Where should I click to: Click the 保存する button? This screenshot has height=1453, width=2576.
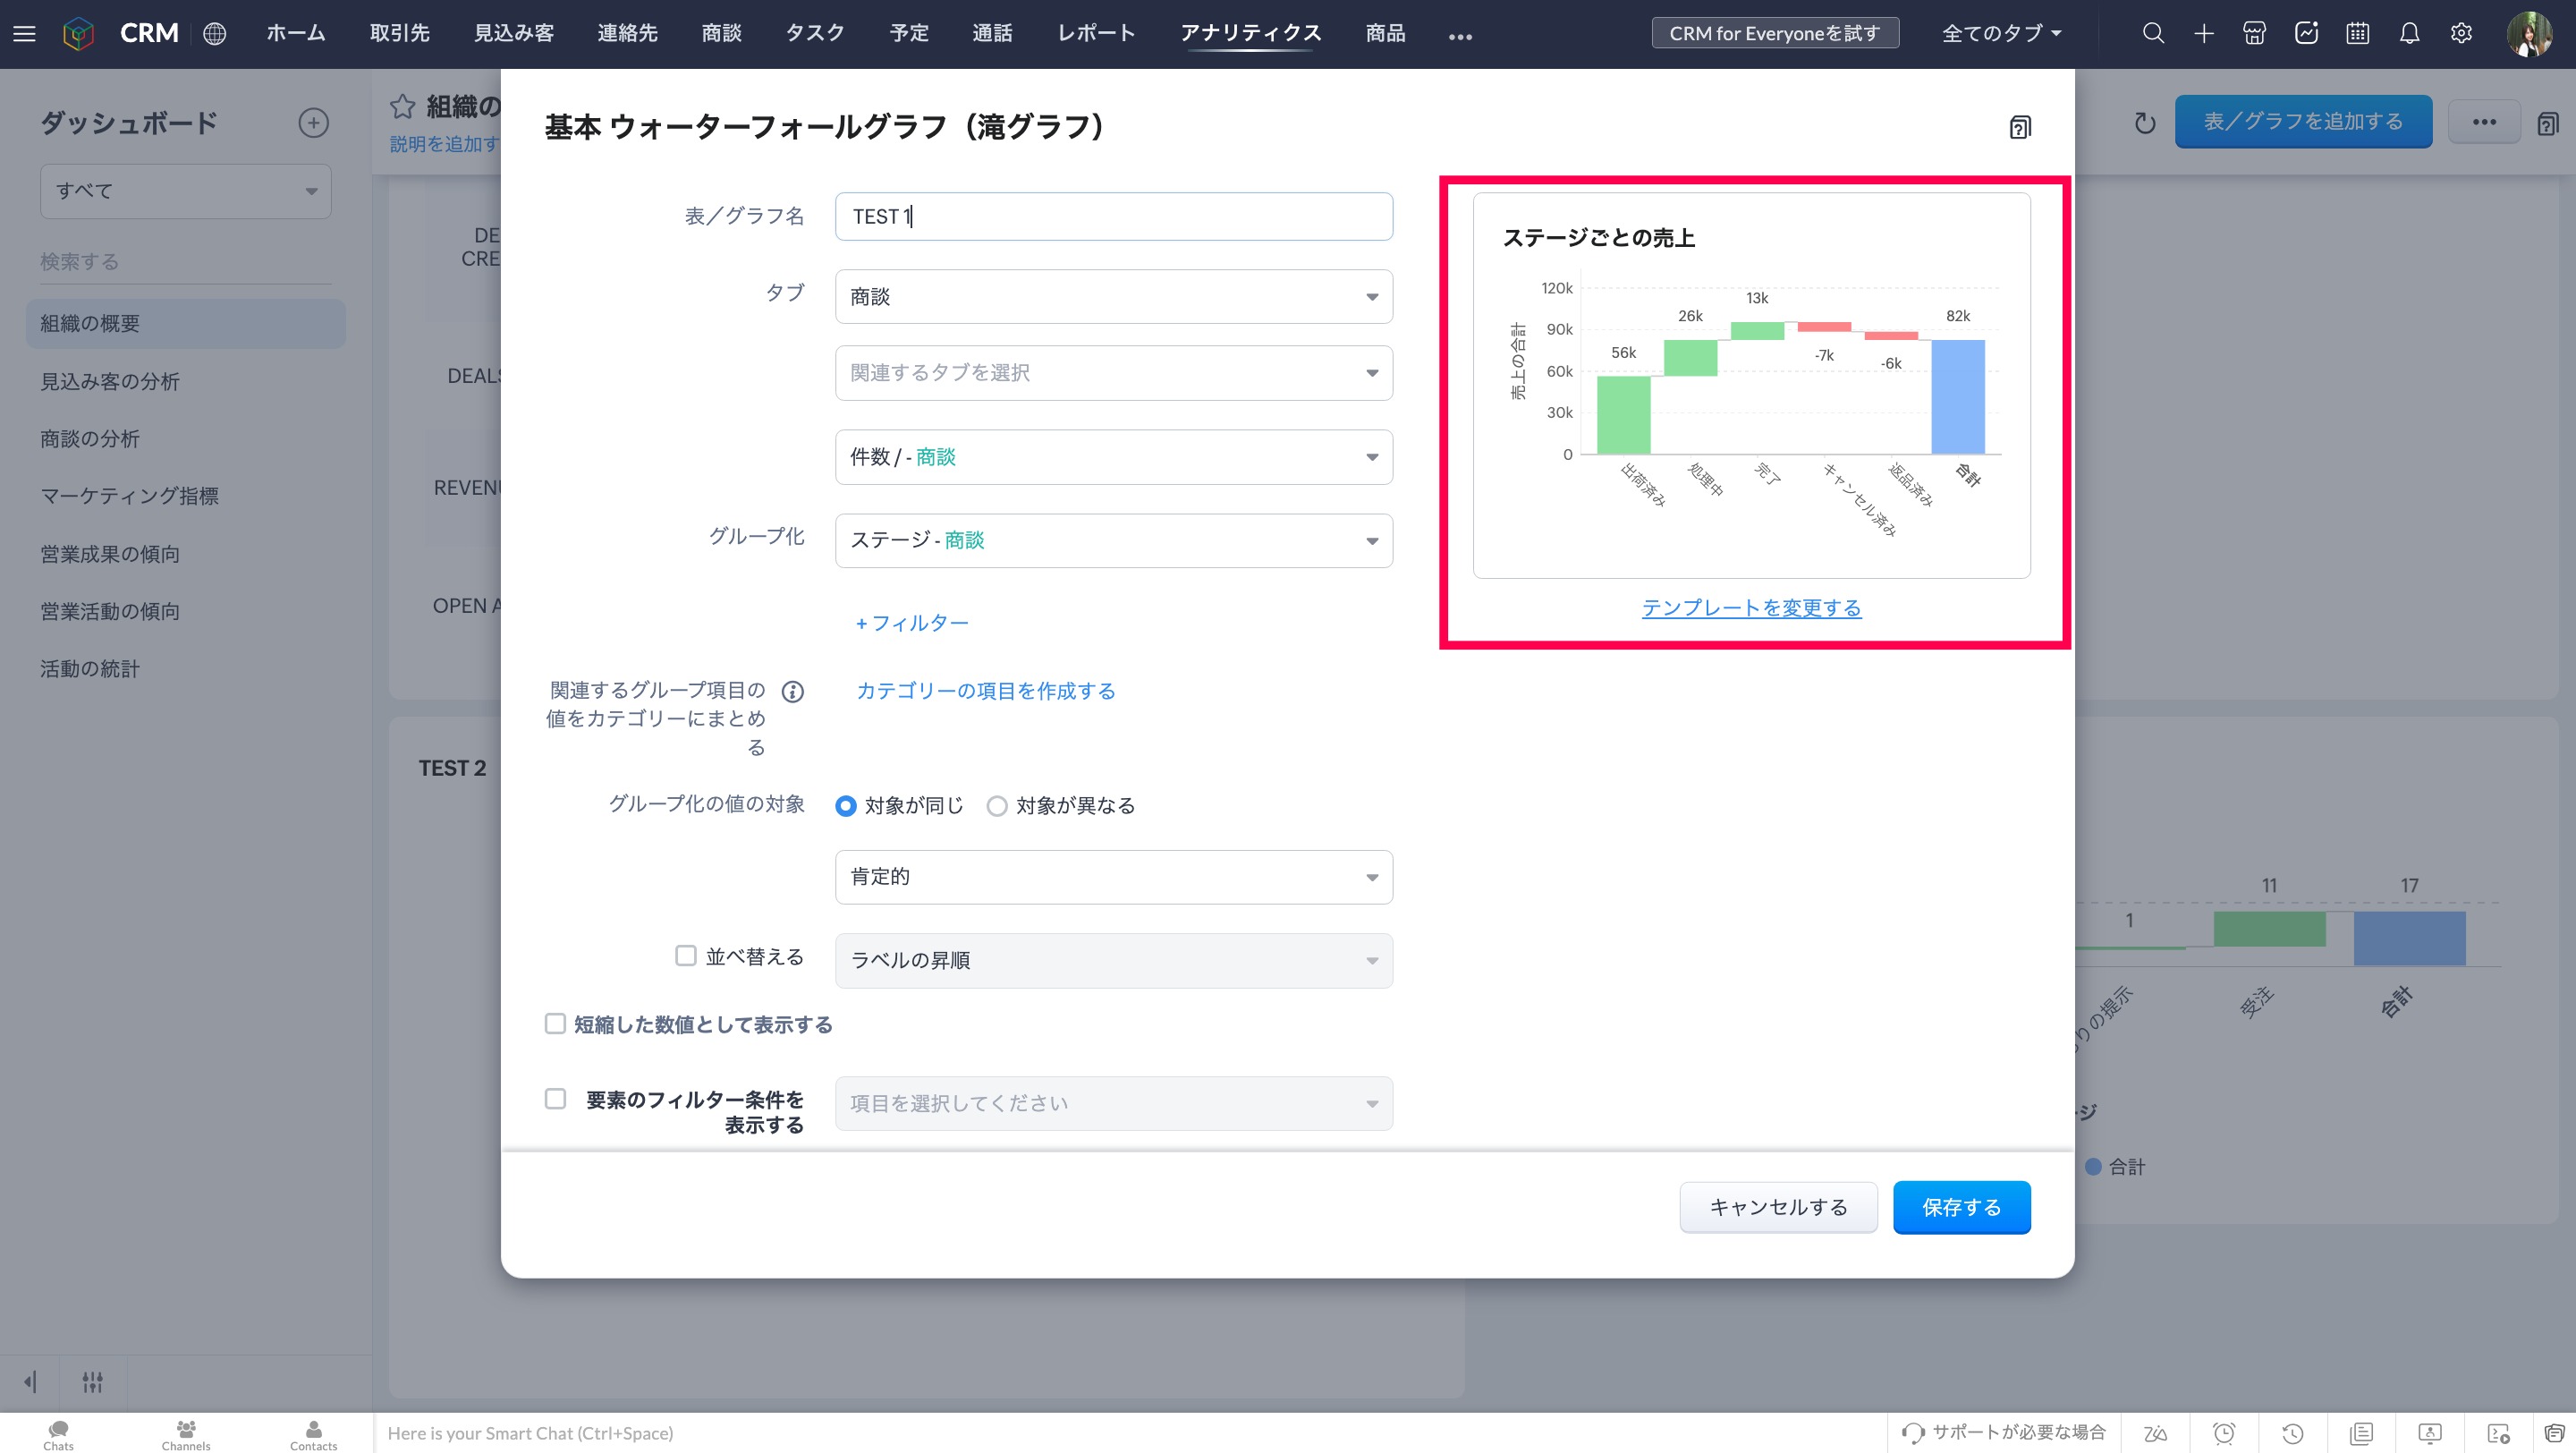click(1960, 1207)
